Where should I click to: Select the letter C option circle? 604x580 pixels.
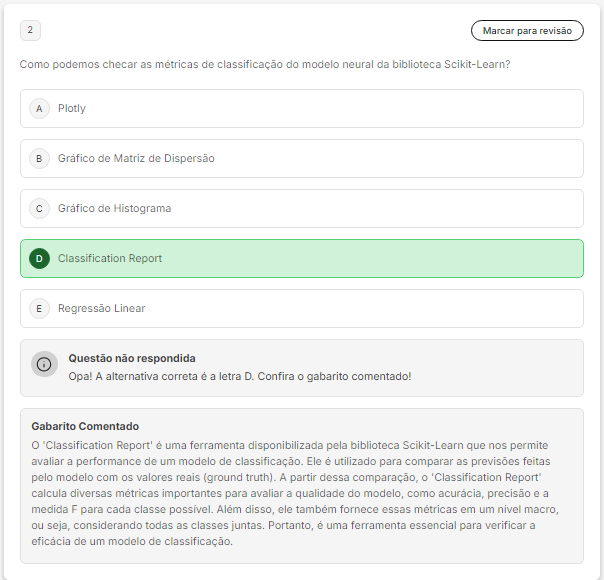pos(40,208)
